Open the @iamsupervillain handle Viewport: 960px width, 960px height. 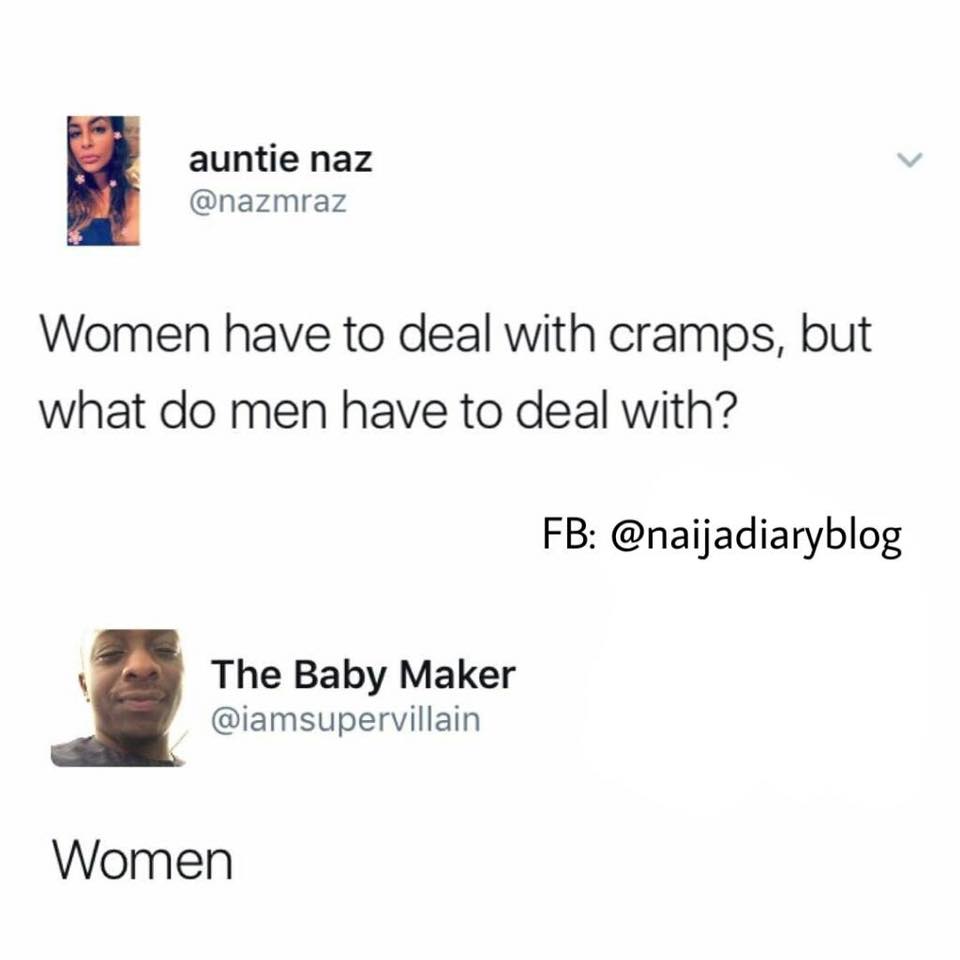point(346,719)
